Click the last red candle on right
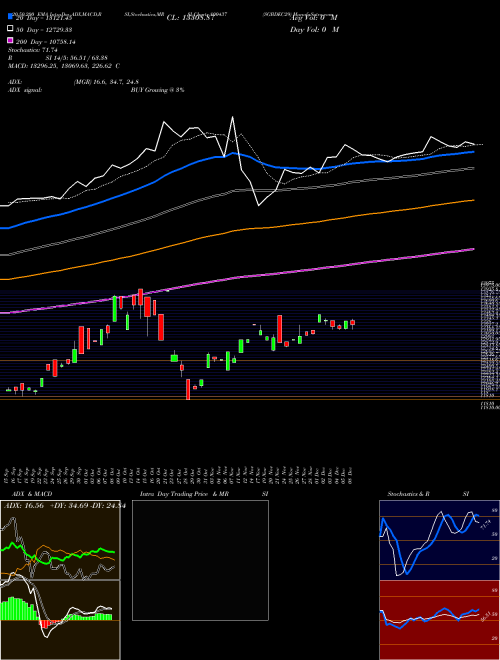Screen dimensions: 500x660 (353, 323)
